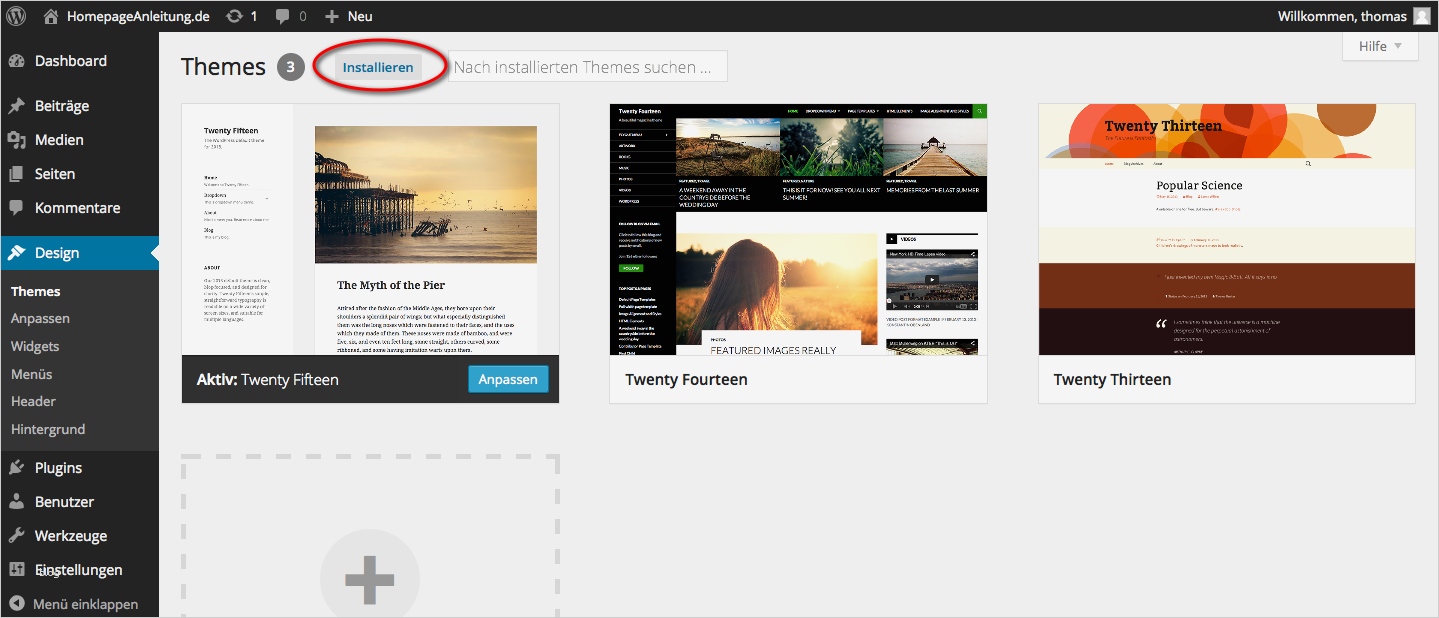
Task: Expand the Hilfe help dropdown
Action: pyautogui.click(x=1380, y=46)
